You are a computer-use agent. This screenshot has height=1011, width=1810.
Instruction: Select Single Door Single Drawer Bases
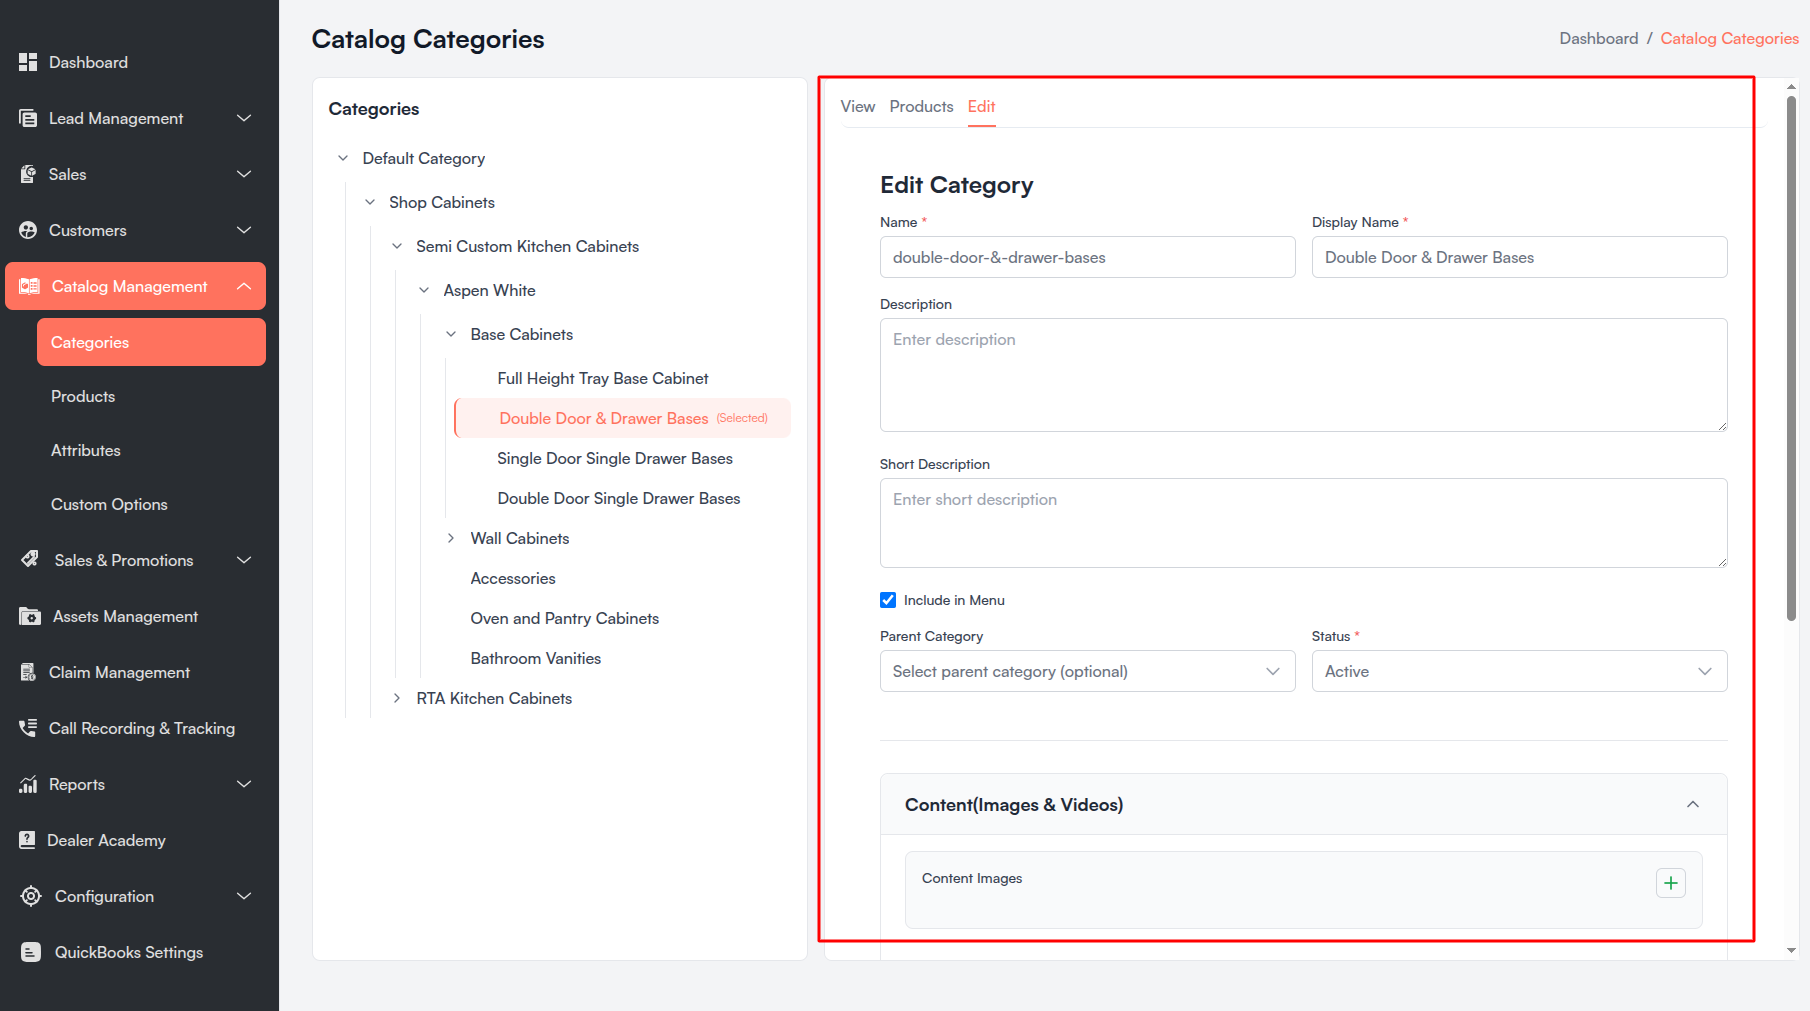pyautogui.click(x=615, y=458)
